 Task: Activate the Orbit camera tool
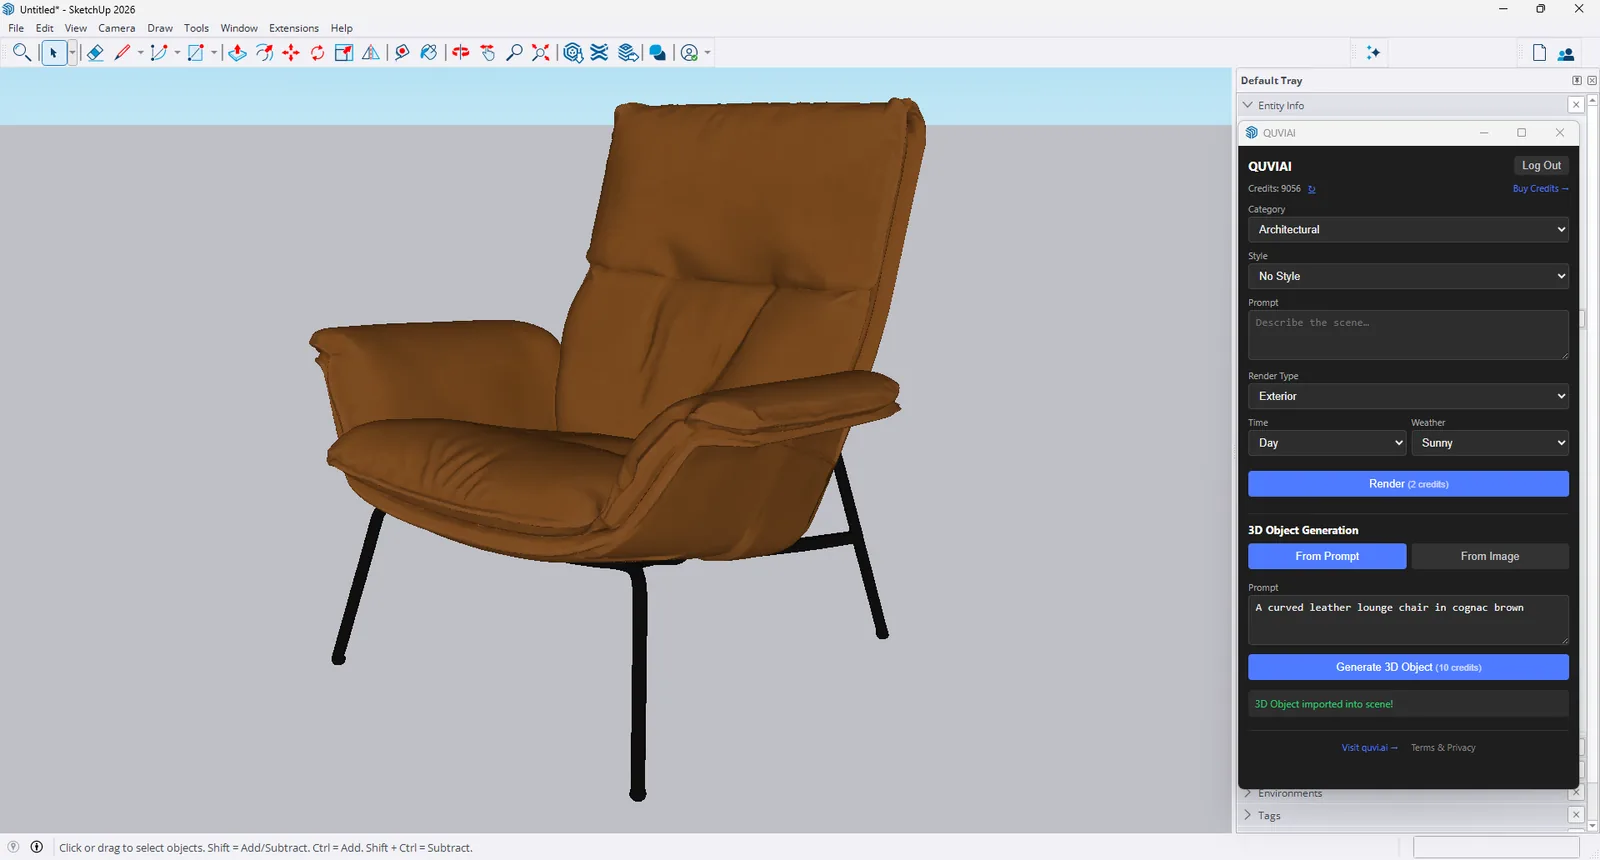point(460,53)
